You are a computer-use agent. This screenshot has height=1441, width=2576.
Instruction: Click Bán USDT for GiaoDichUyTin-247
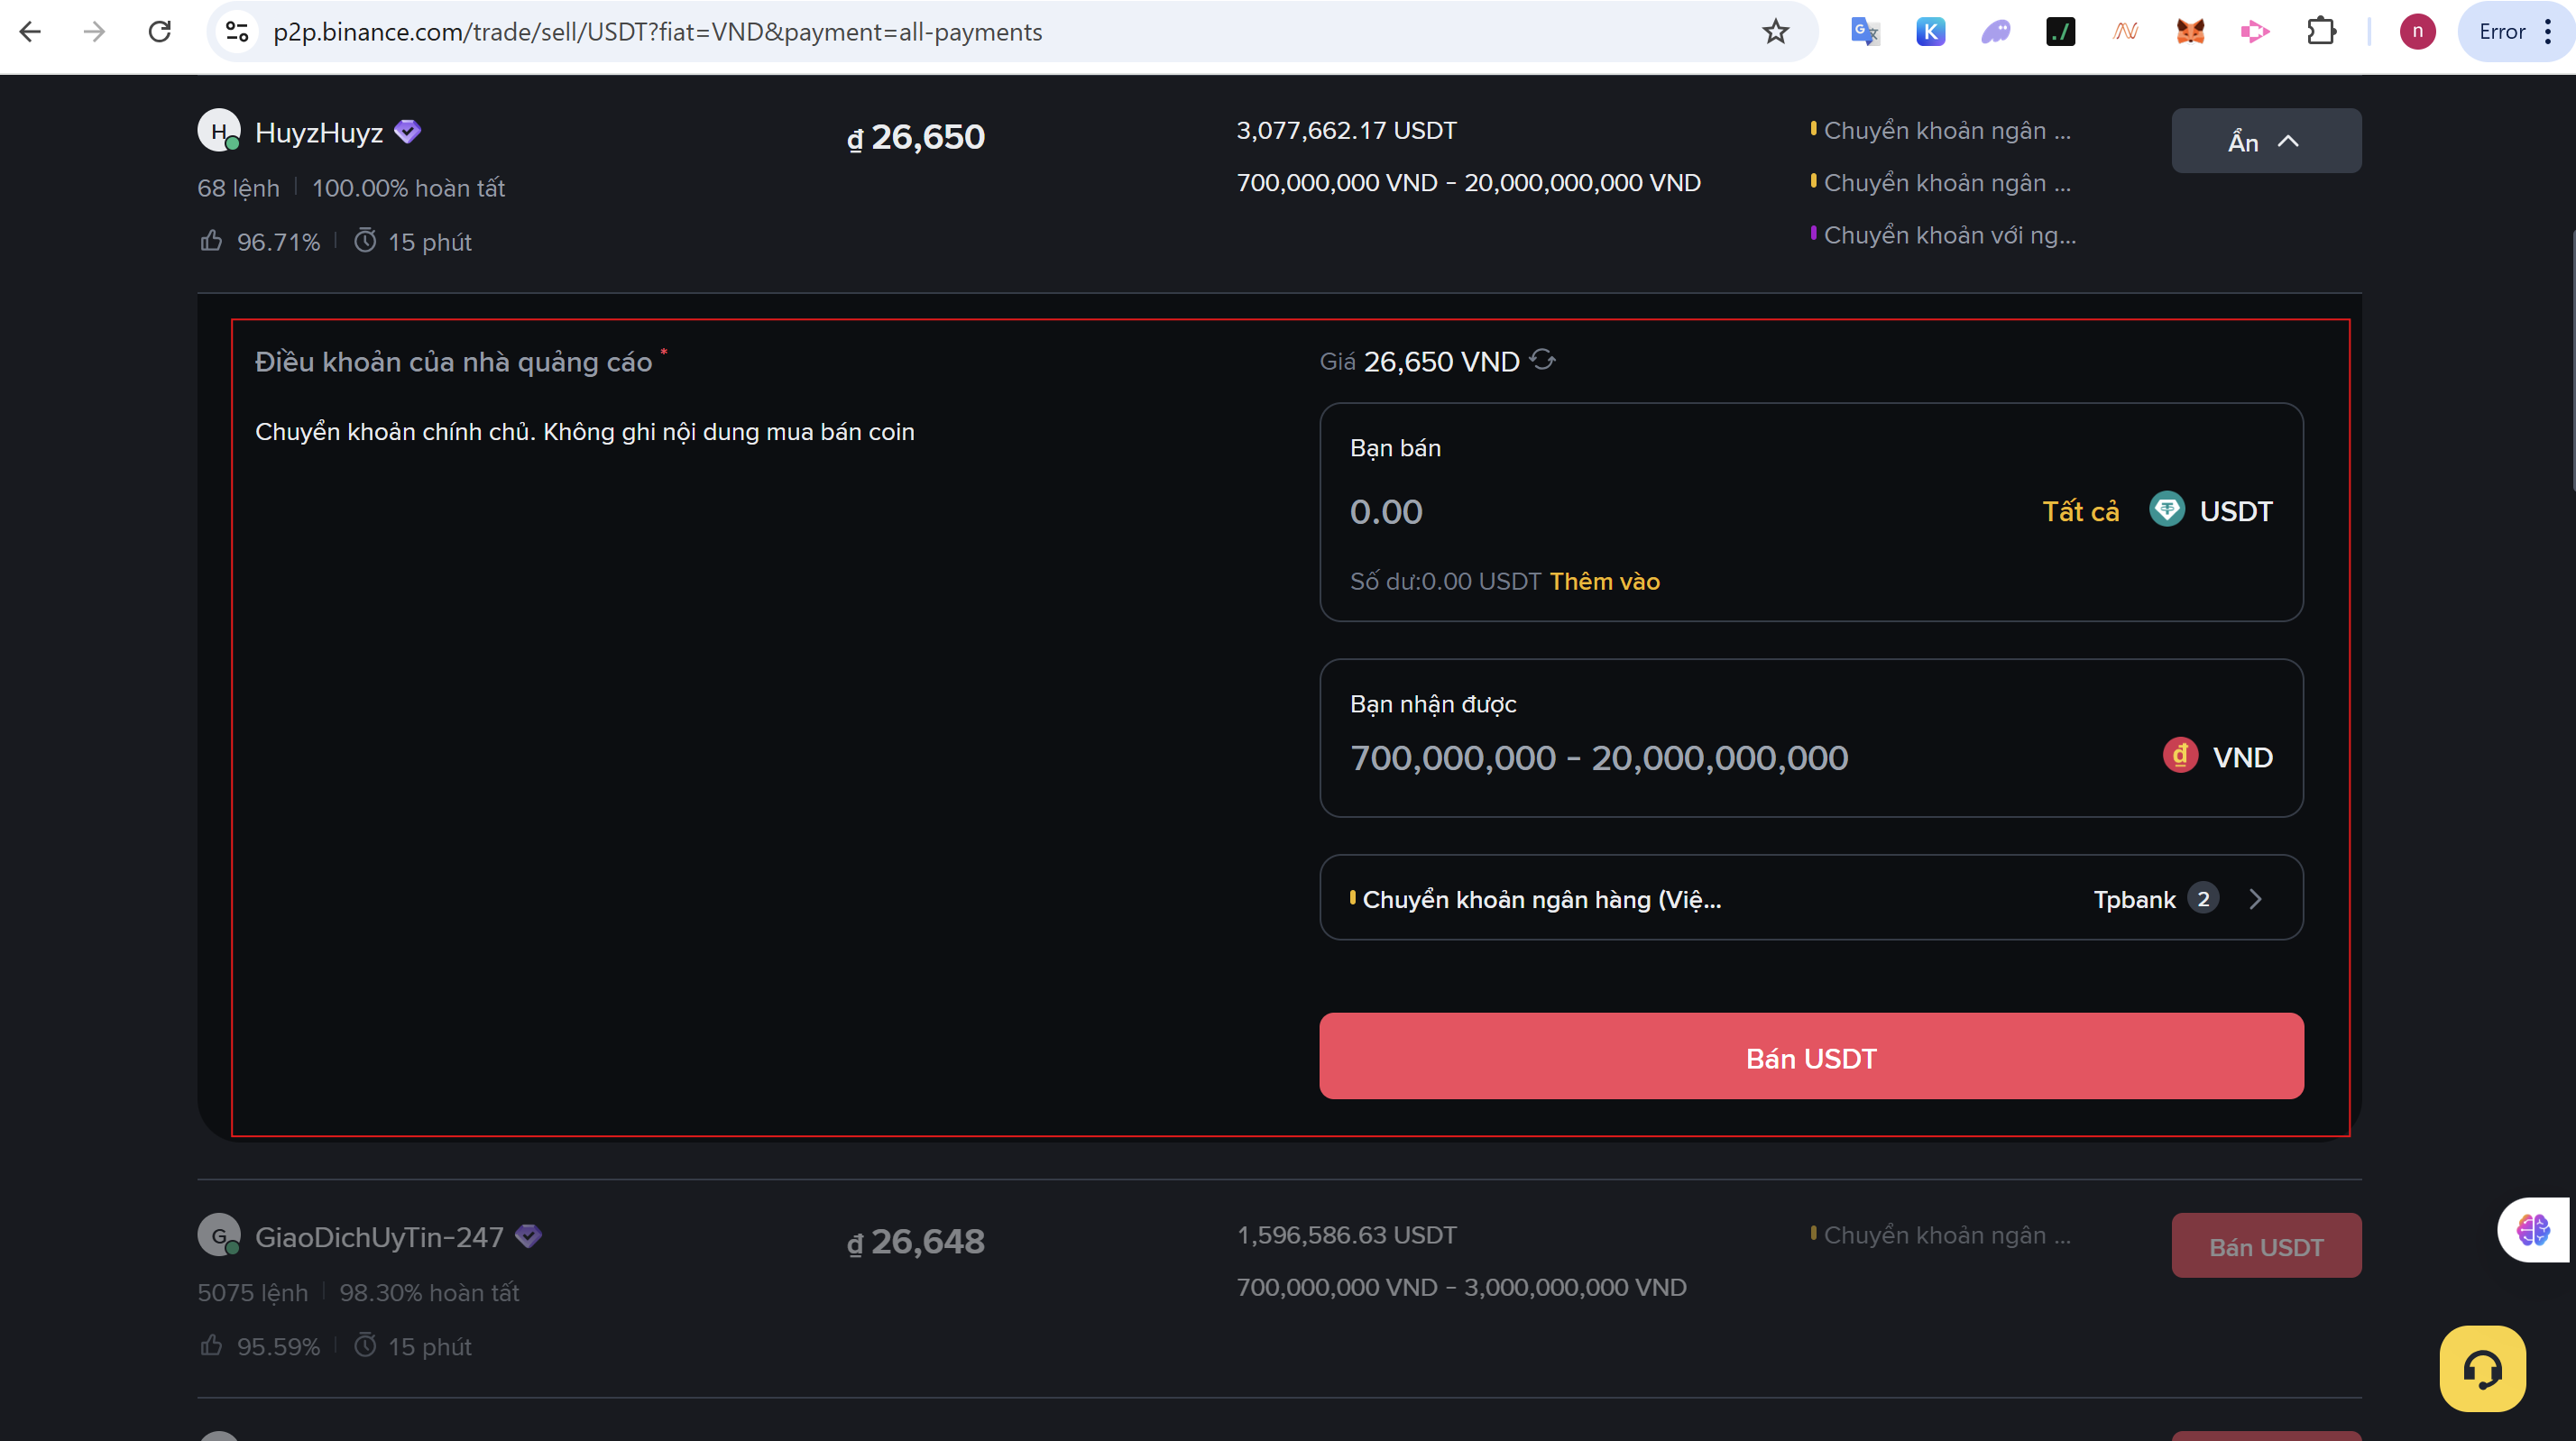click(2265, 1246)
